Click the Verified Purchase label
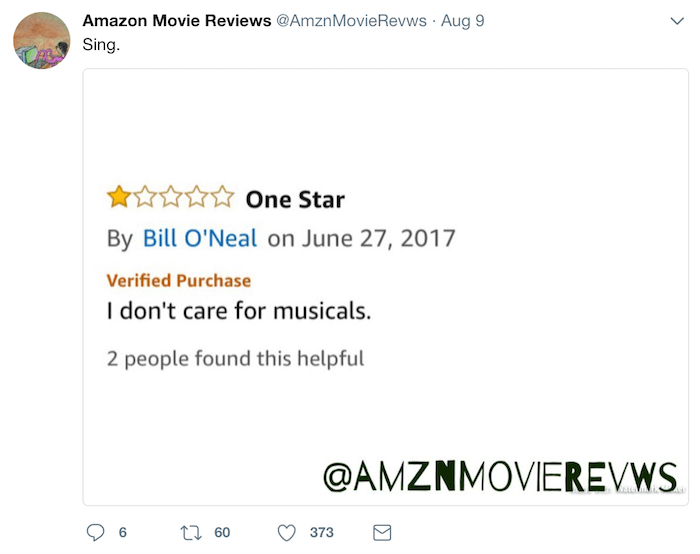The image size is (700, 554). (x=179, y=280)
